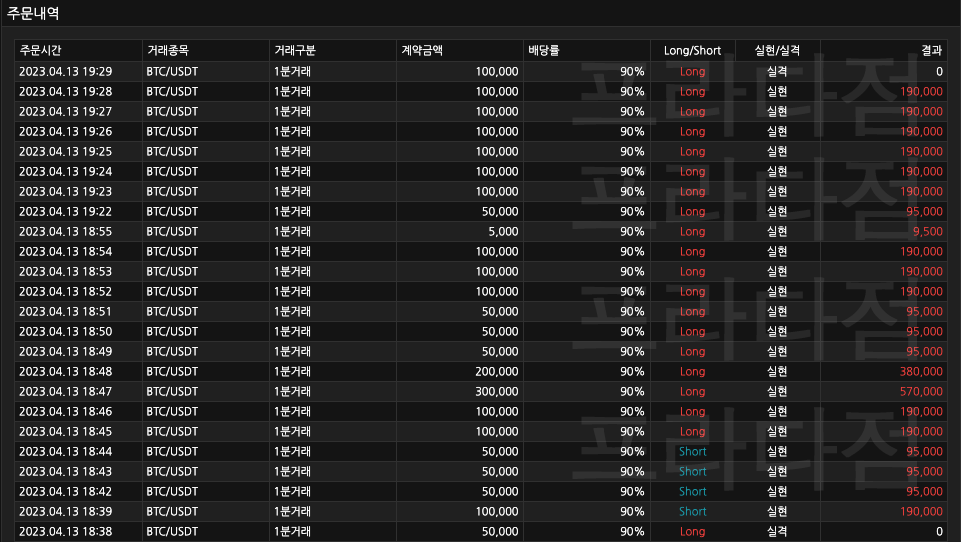This screenshot has width=961, height=542.
Task: Click 실격 status in the 19:29 row
Action: coord(777,71)
